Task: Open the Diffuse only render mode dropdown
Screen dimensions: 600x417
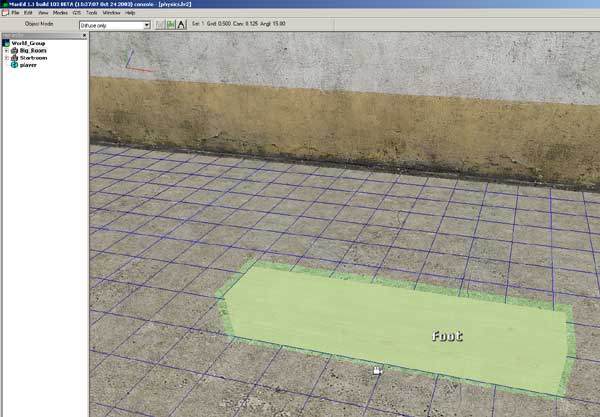Action: (x=114, y=25)
